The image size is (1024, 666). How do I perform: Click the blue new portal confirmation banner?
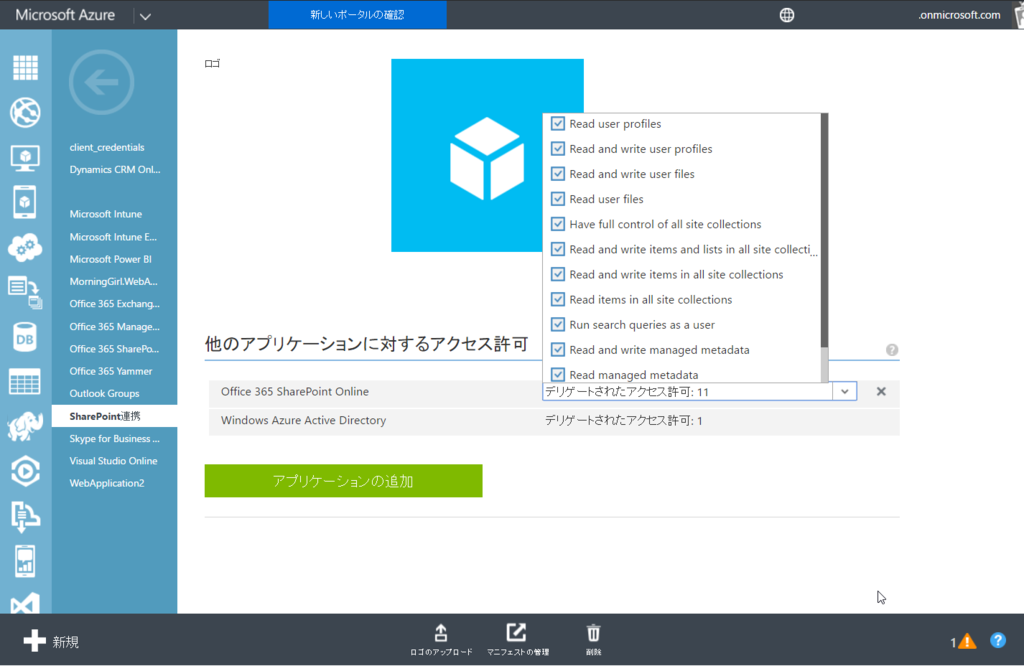tap(357, 14)
